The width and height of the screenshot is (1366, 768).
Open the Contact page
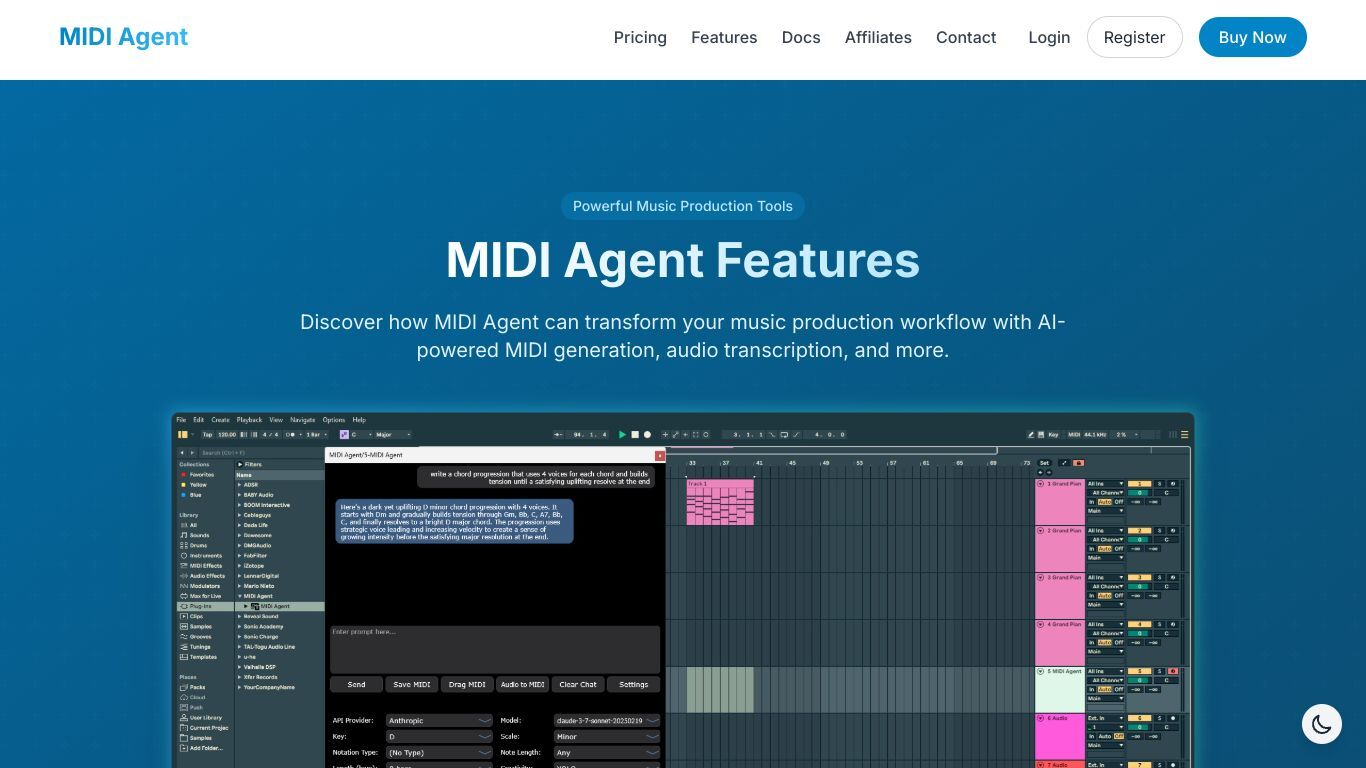click(x=966, y=37)
